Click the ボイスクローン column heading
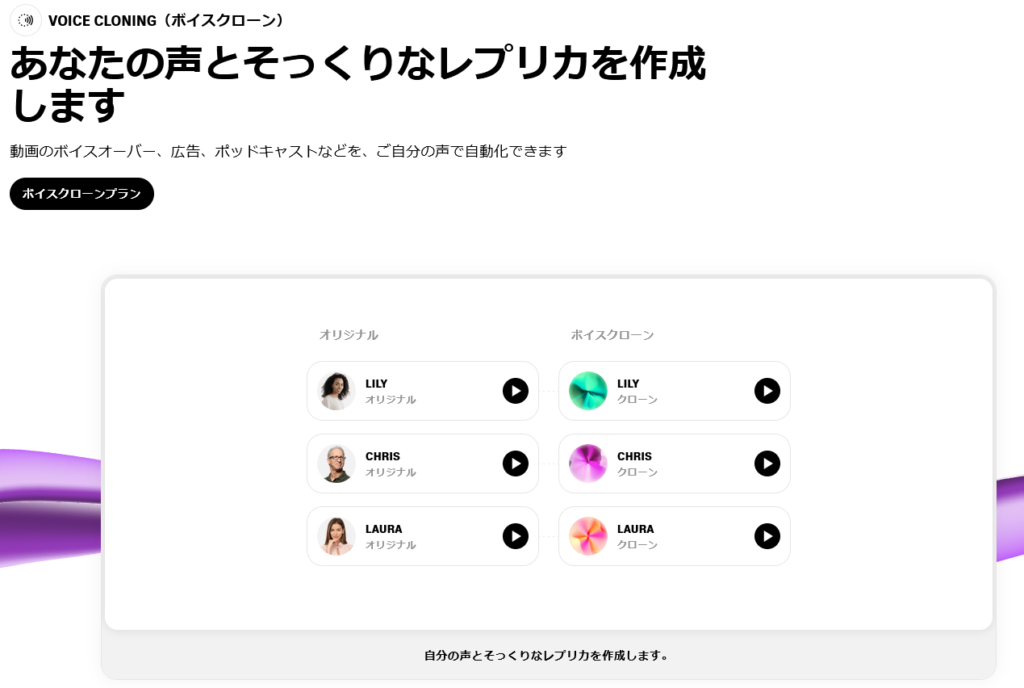Image resolution: width=1024 pixels, height=688 pixels. [612, 335]
